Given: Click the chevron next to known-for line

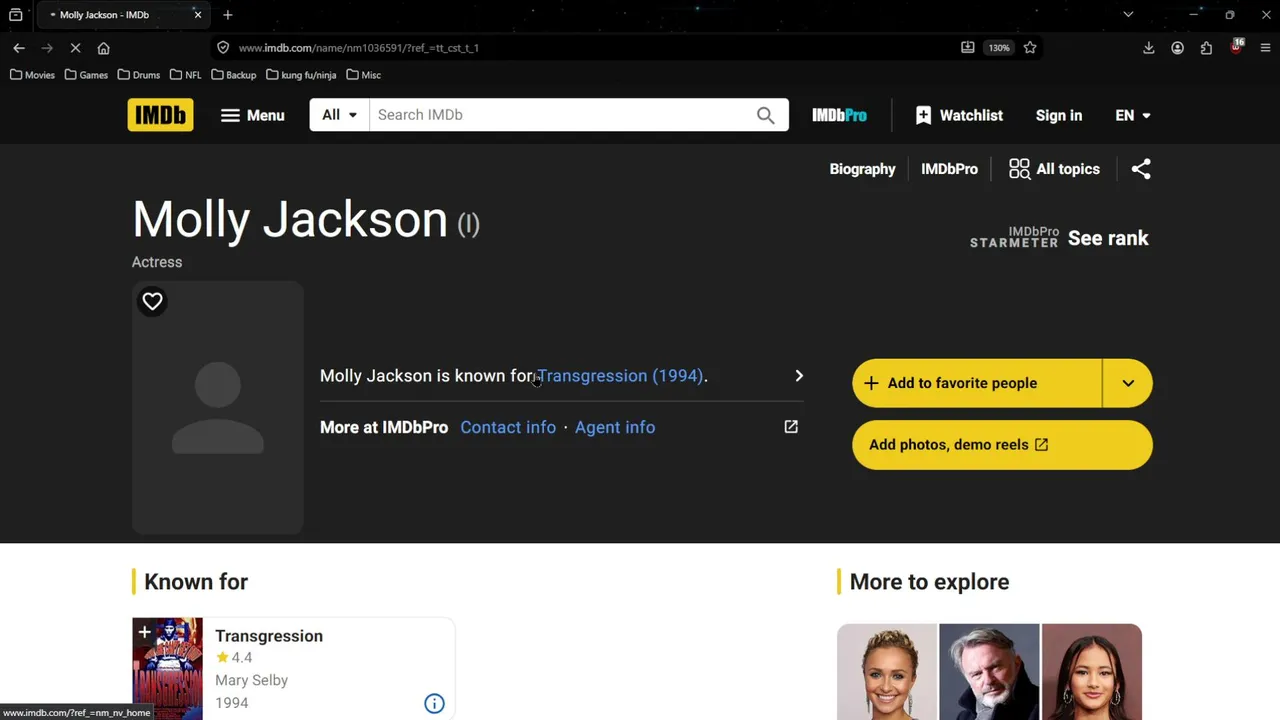Looking at the screenshot, I should (x=798, y=376).
